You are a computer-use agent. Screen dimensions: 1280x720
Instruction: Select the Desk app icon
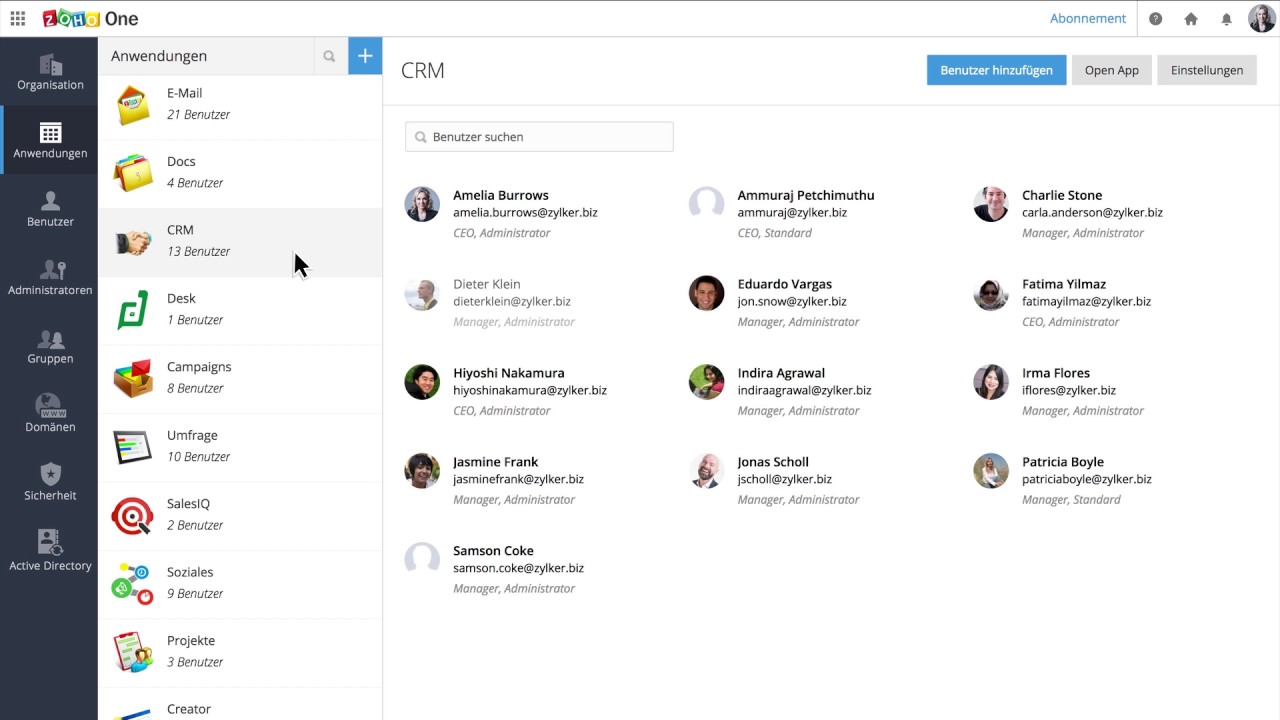(132, 309)
